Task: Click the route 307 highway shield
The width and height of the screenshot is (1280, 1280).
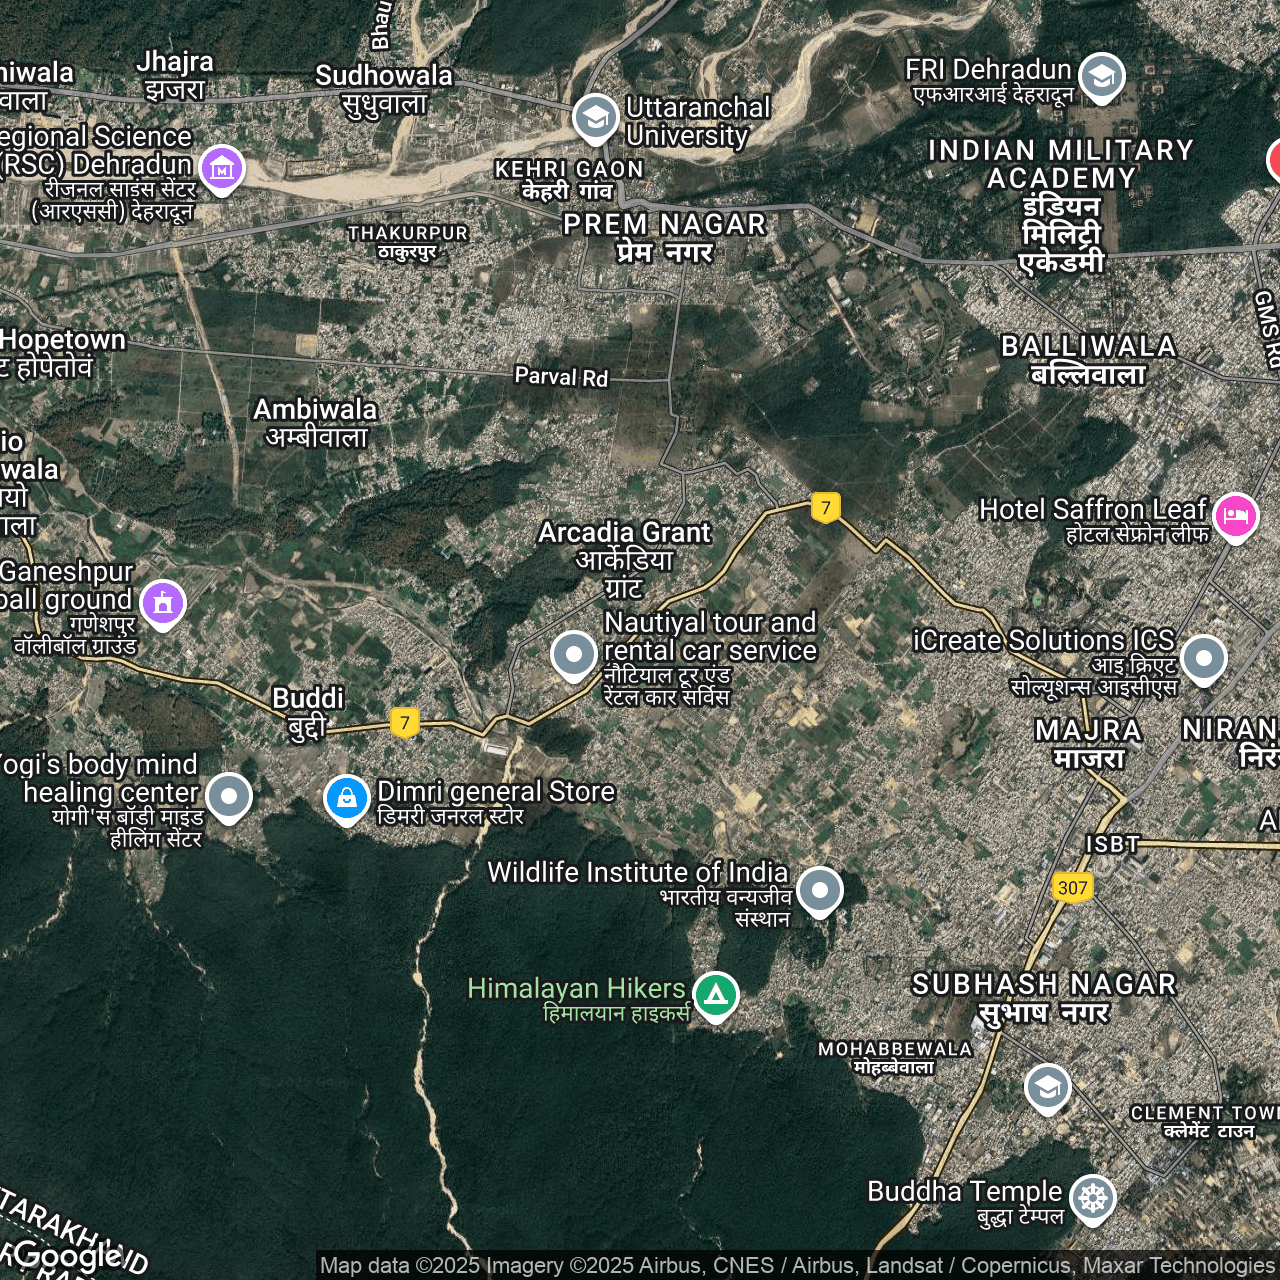Action: click(x=1072, y=888)
